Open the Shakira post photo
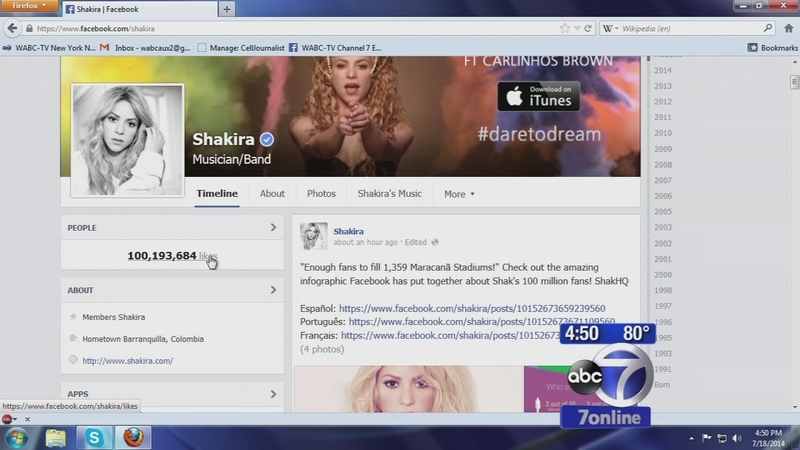The image size is (800, 450). point(408,389)
